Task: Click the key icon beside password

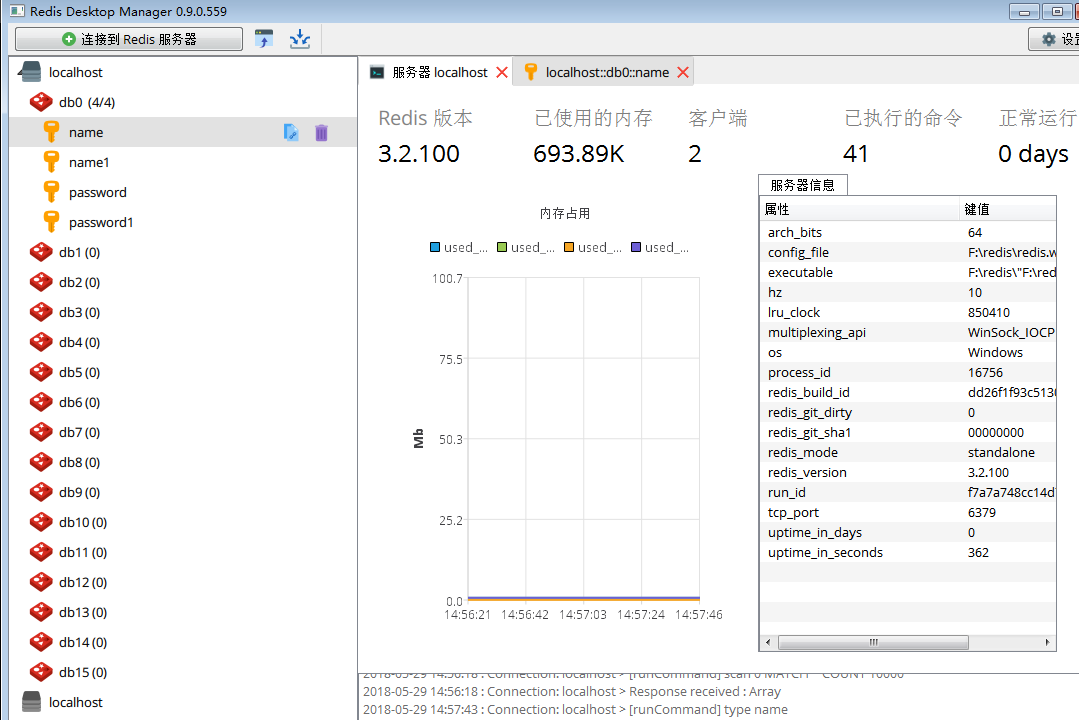Action: tap(51, 192)
